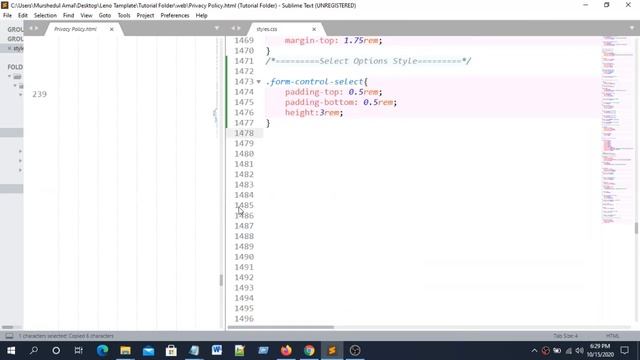The height and width of the screenshot is (360, 640).
Task: Click the padding-bottom: 0.5rem declaration
Action: [x=340, y=102]
